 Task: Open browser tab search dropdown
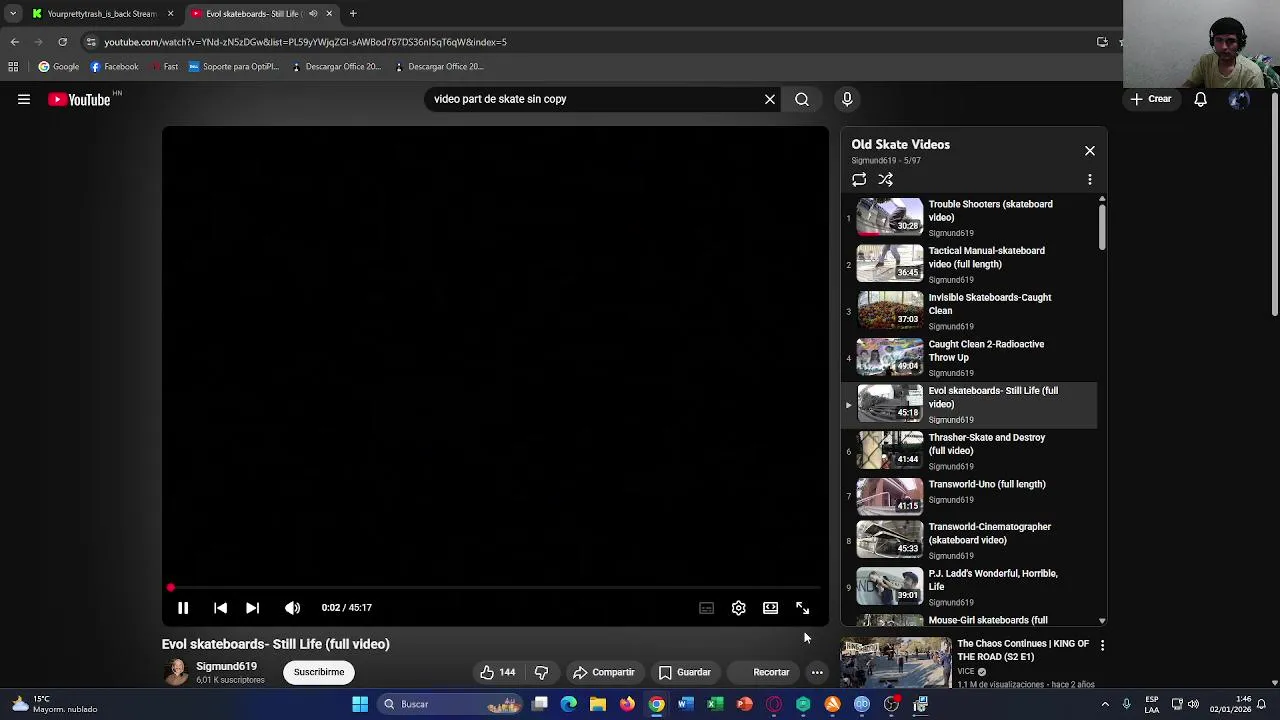(12, 14)
